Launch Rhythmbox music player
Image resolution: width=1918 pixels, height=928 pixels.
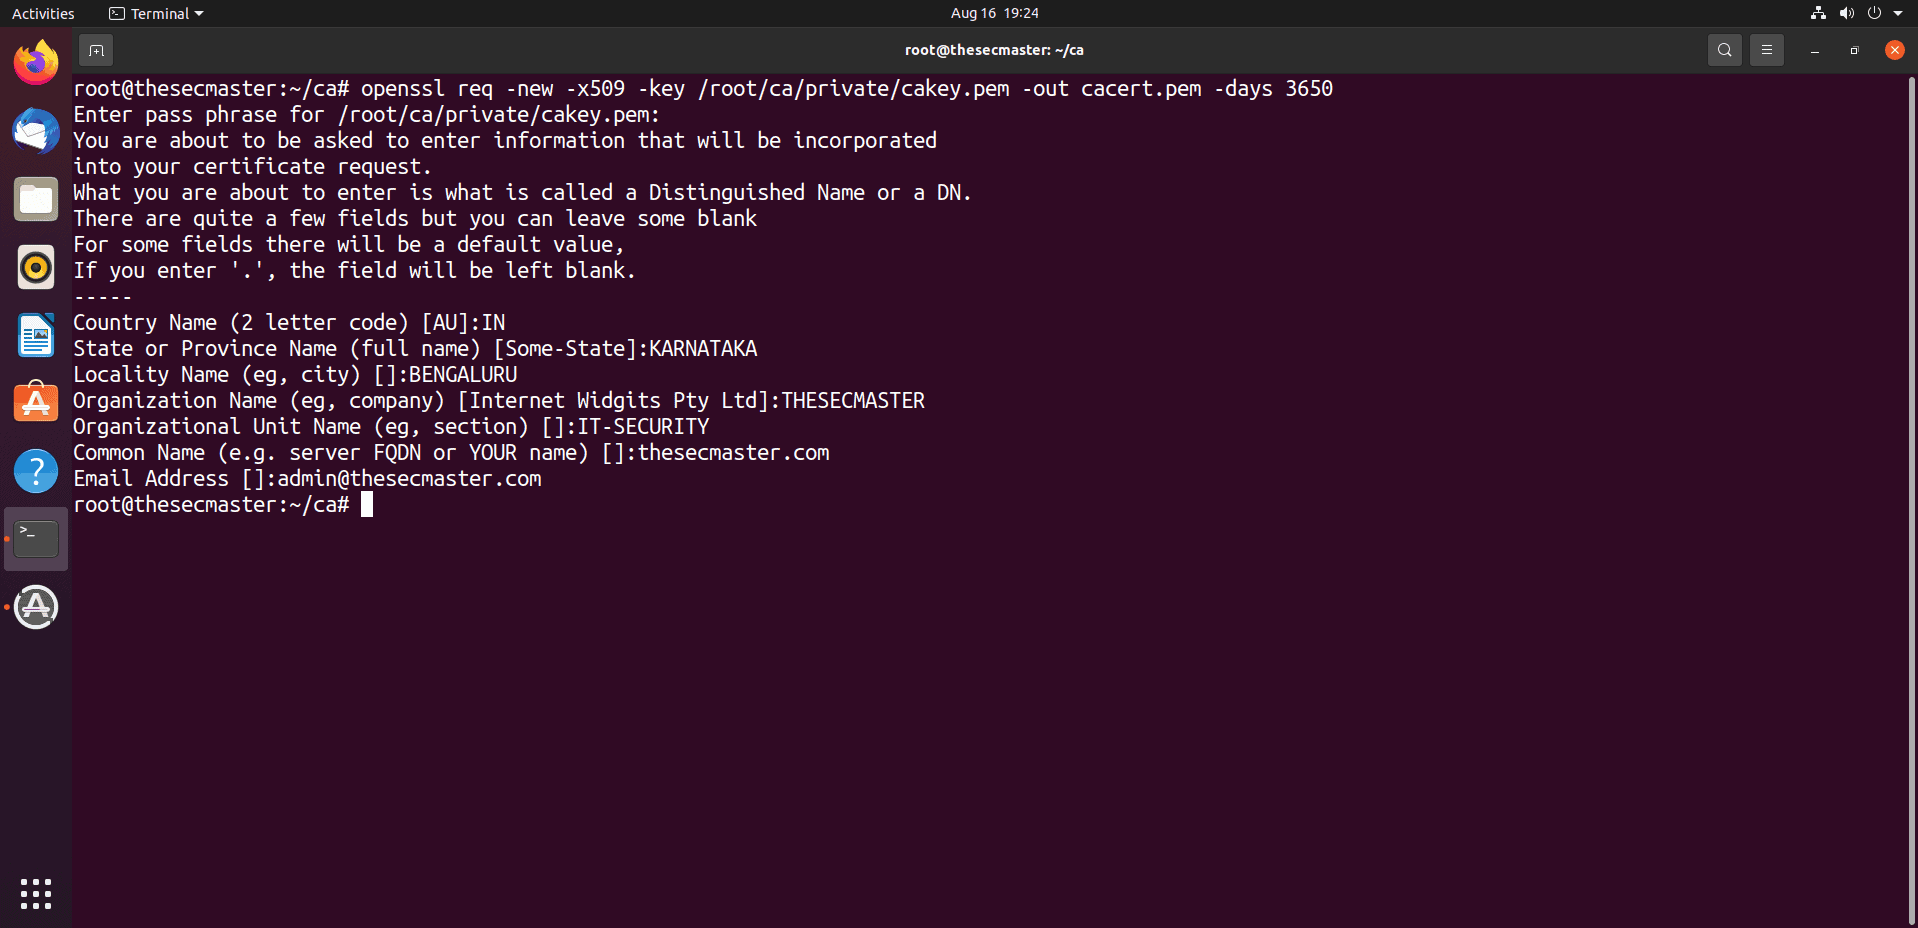[x=36, y=267]
